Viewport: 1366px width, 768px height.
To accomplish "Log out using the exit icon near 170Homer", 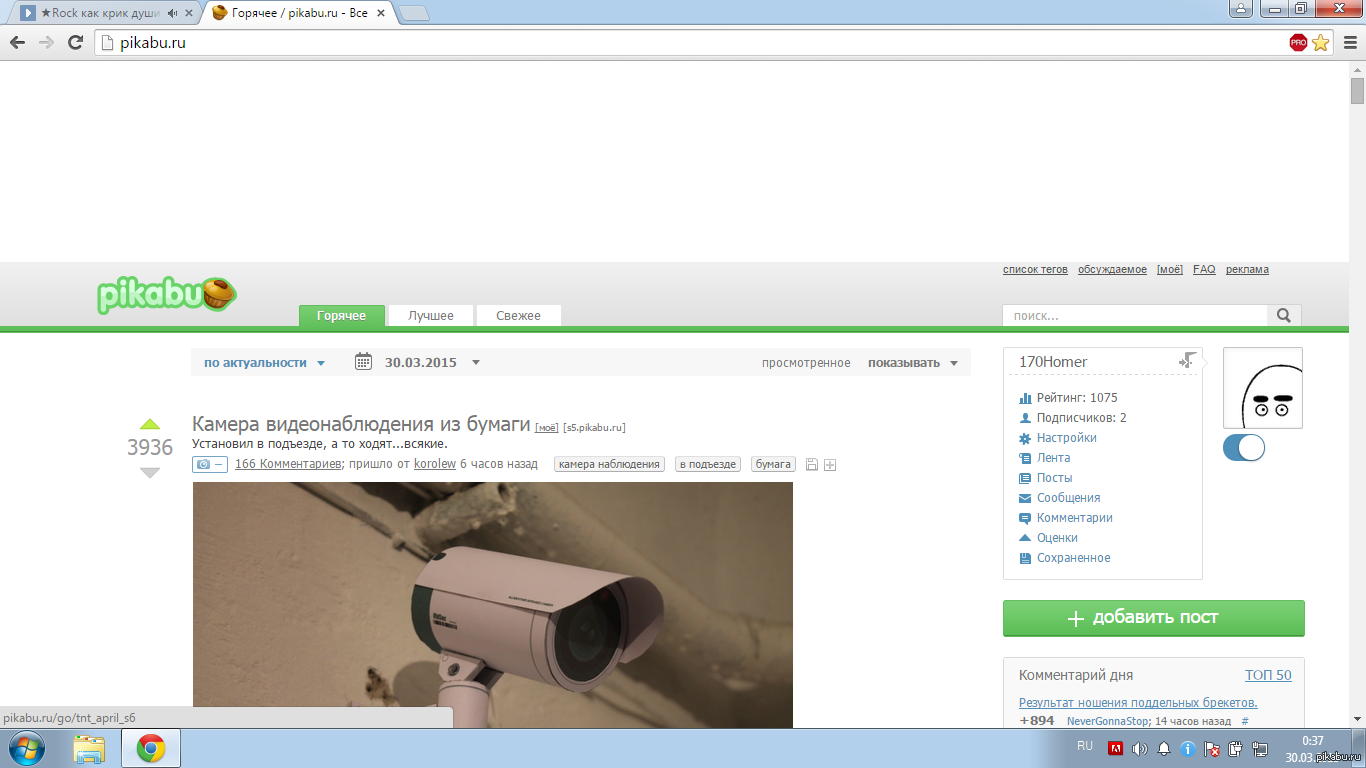I will [1188, 360].
